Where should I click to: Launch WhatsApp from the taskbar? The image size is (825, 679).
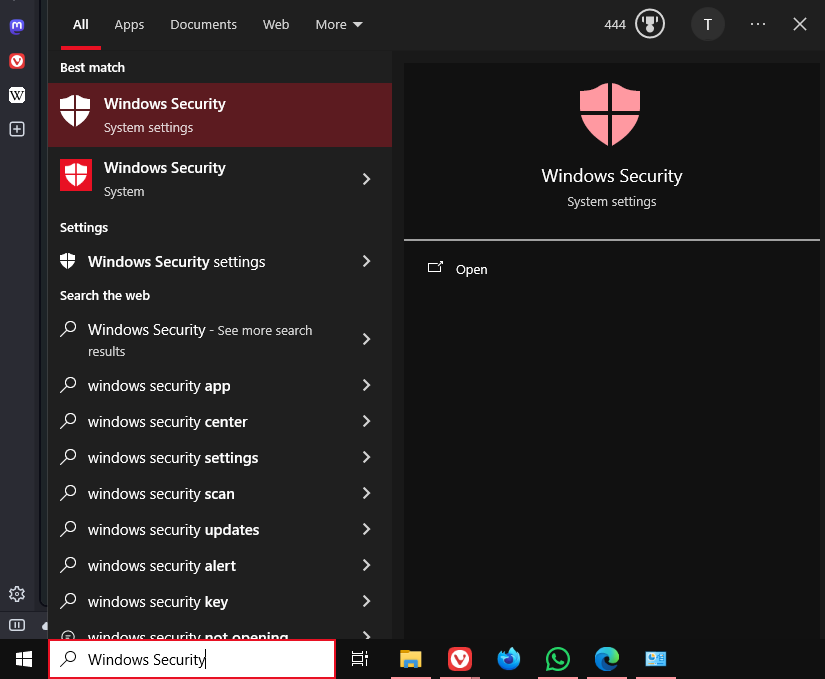[x=557, y=659]
